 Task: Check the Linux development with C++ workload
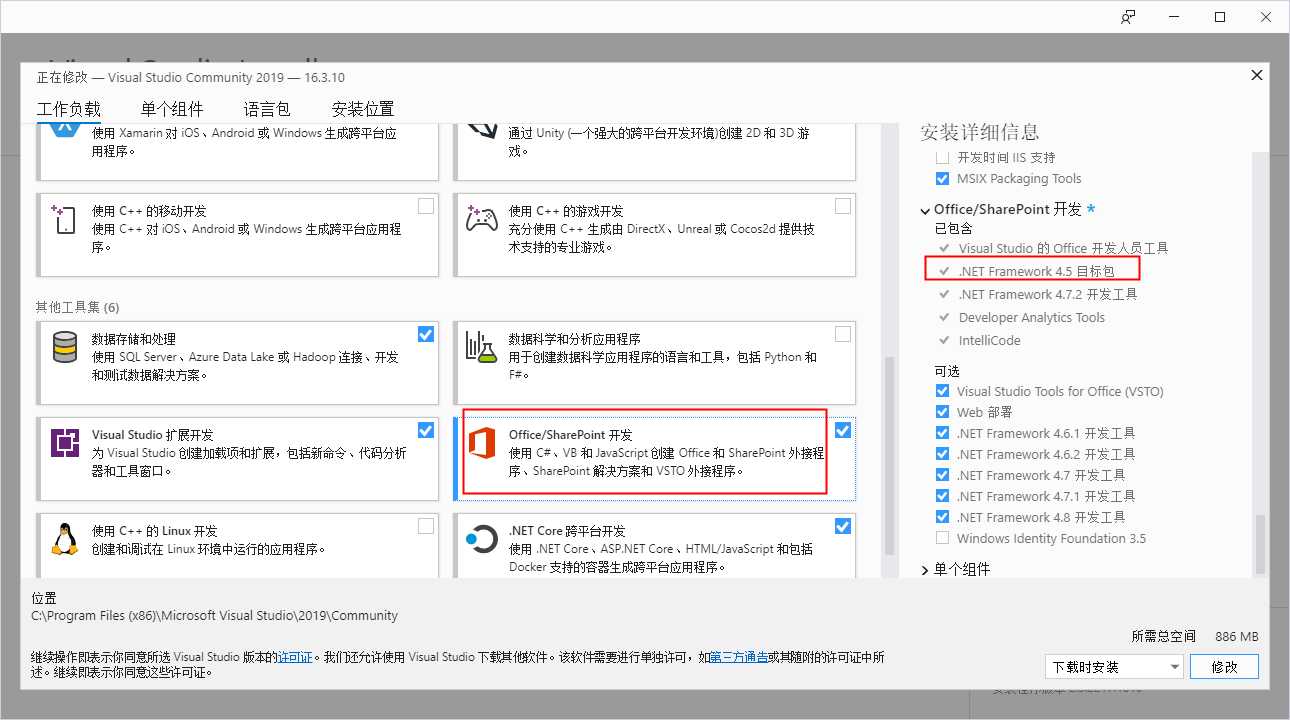[426, 526]
